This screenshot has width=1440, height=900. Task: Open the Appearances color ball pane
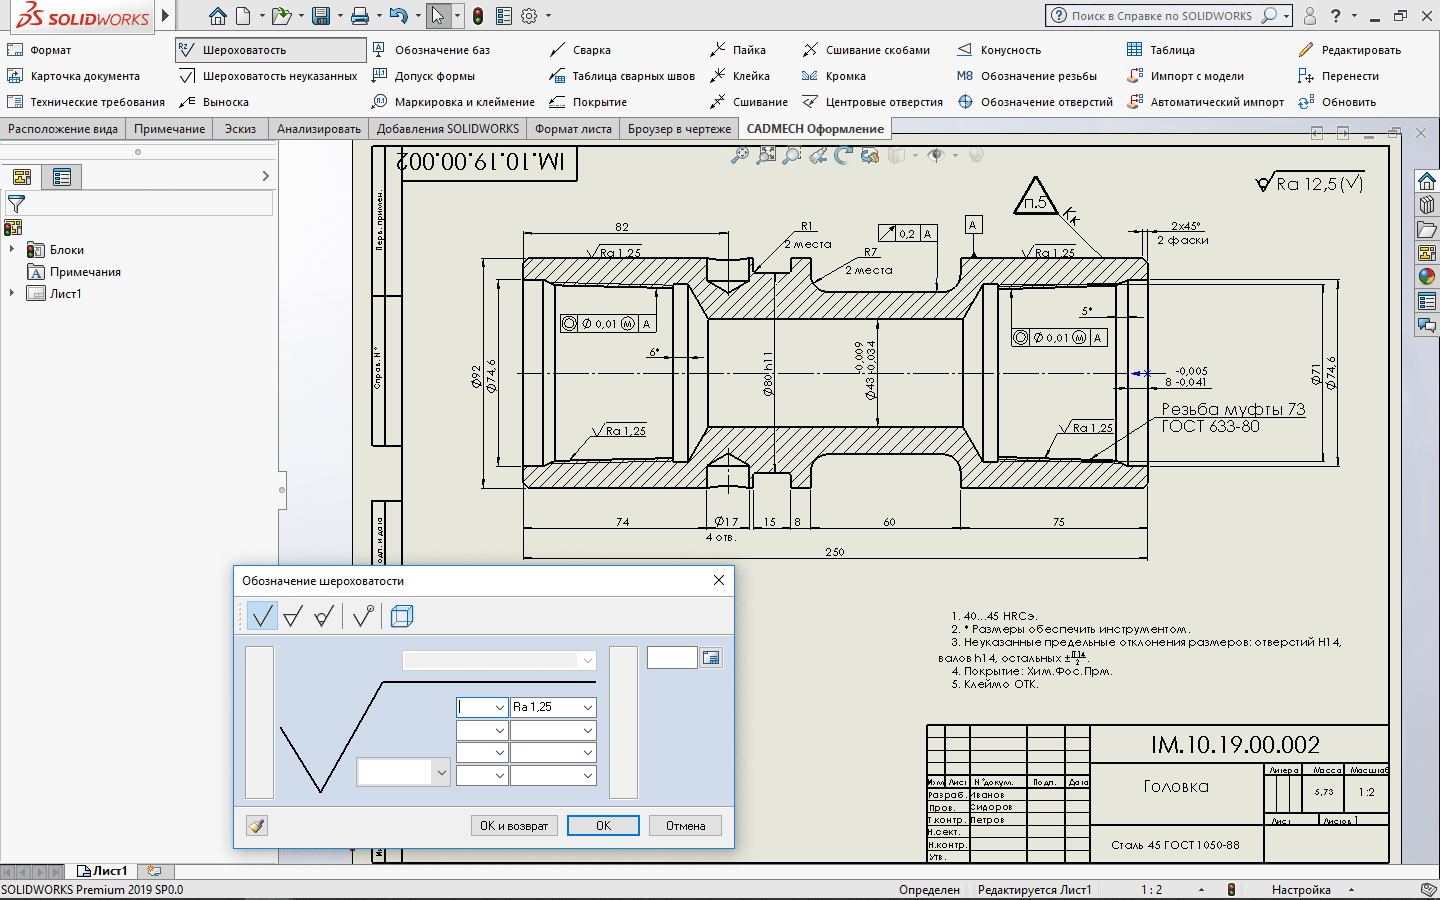[x=1427, y=277]
